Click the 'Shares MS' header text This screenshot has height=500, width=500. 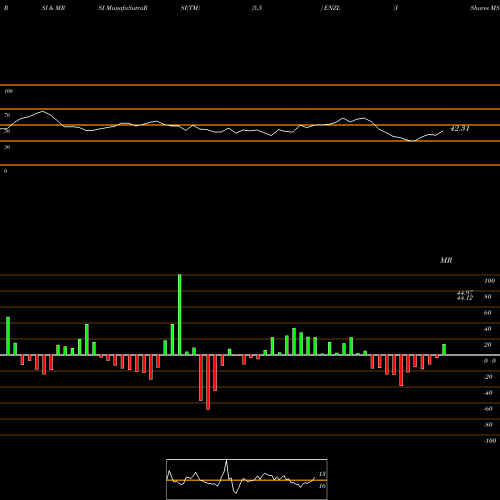485,8
